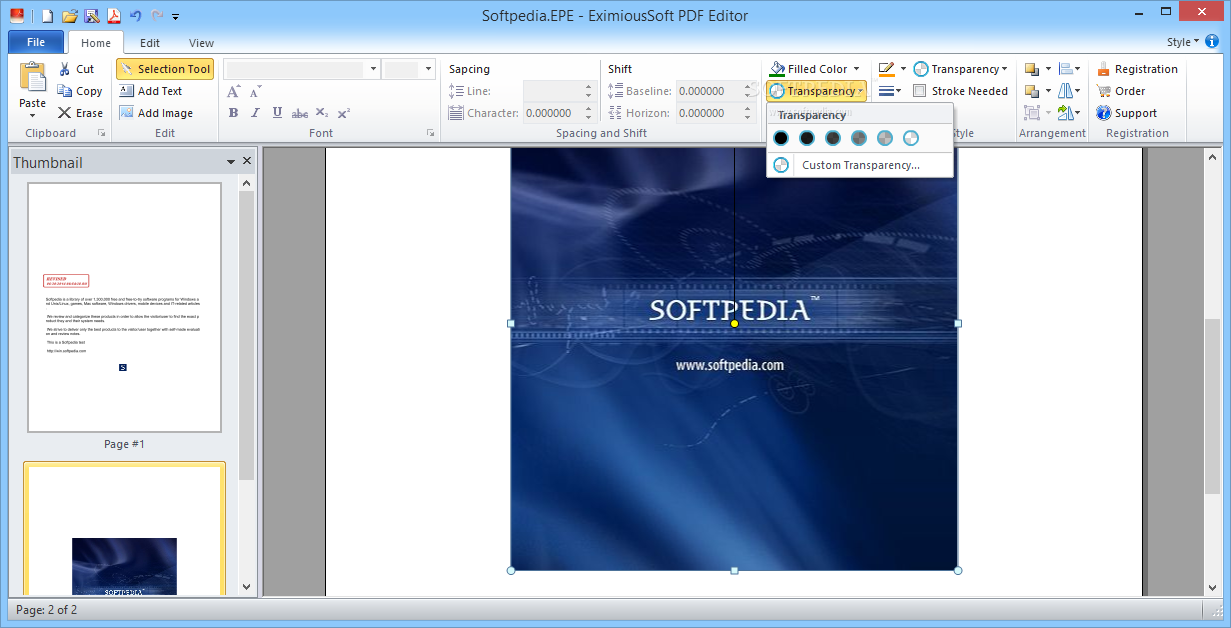The width and height of the screenshot is (1231, 628).
Task: Expand the Filled Color dropdown arrow
Action: point(856,69)
